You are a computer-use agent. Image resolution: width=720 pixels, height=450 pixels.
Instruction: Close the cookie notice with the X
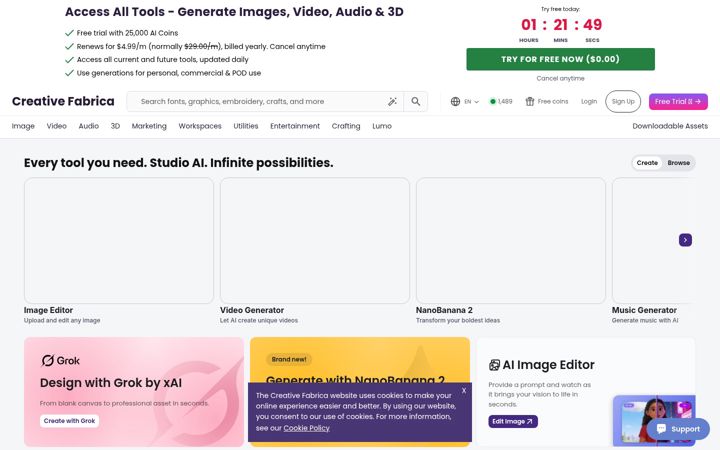tap(464, 391)
